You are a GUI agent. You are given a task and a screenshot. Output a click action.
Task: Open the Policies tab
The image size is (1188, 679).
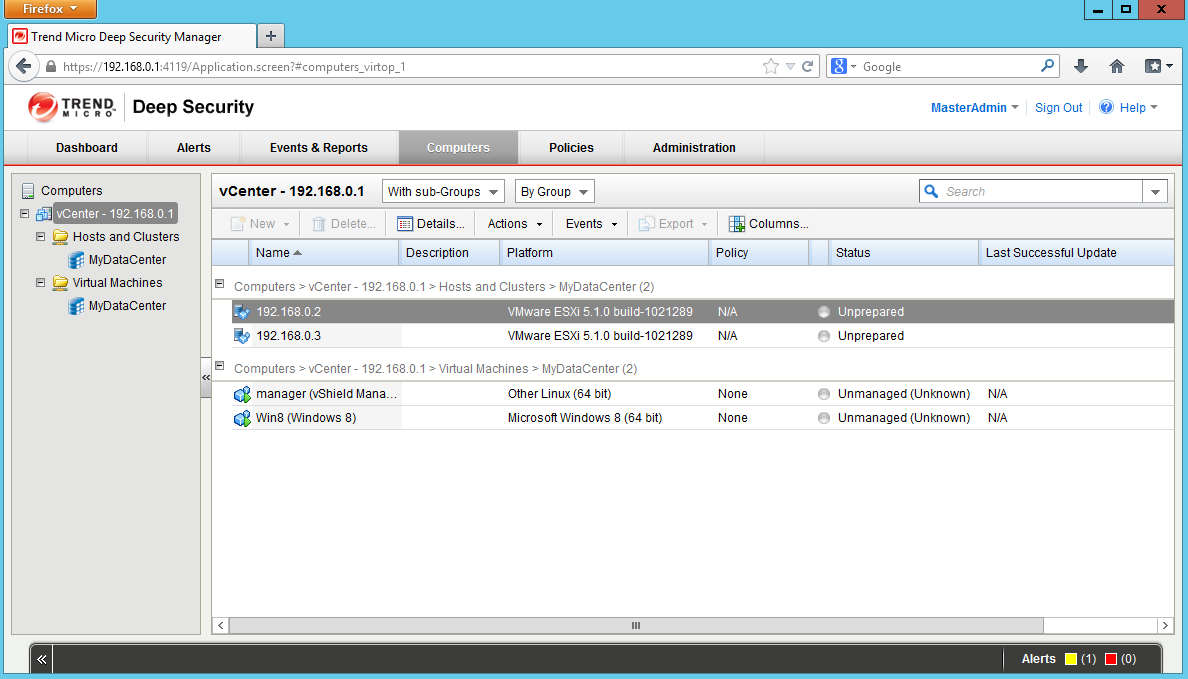[571, 148]
